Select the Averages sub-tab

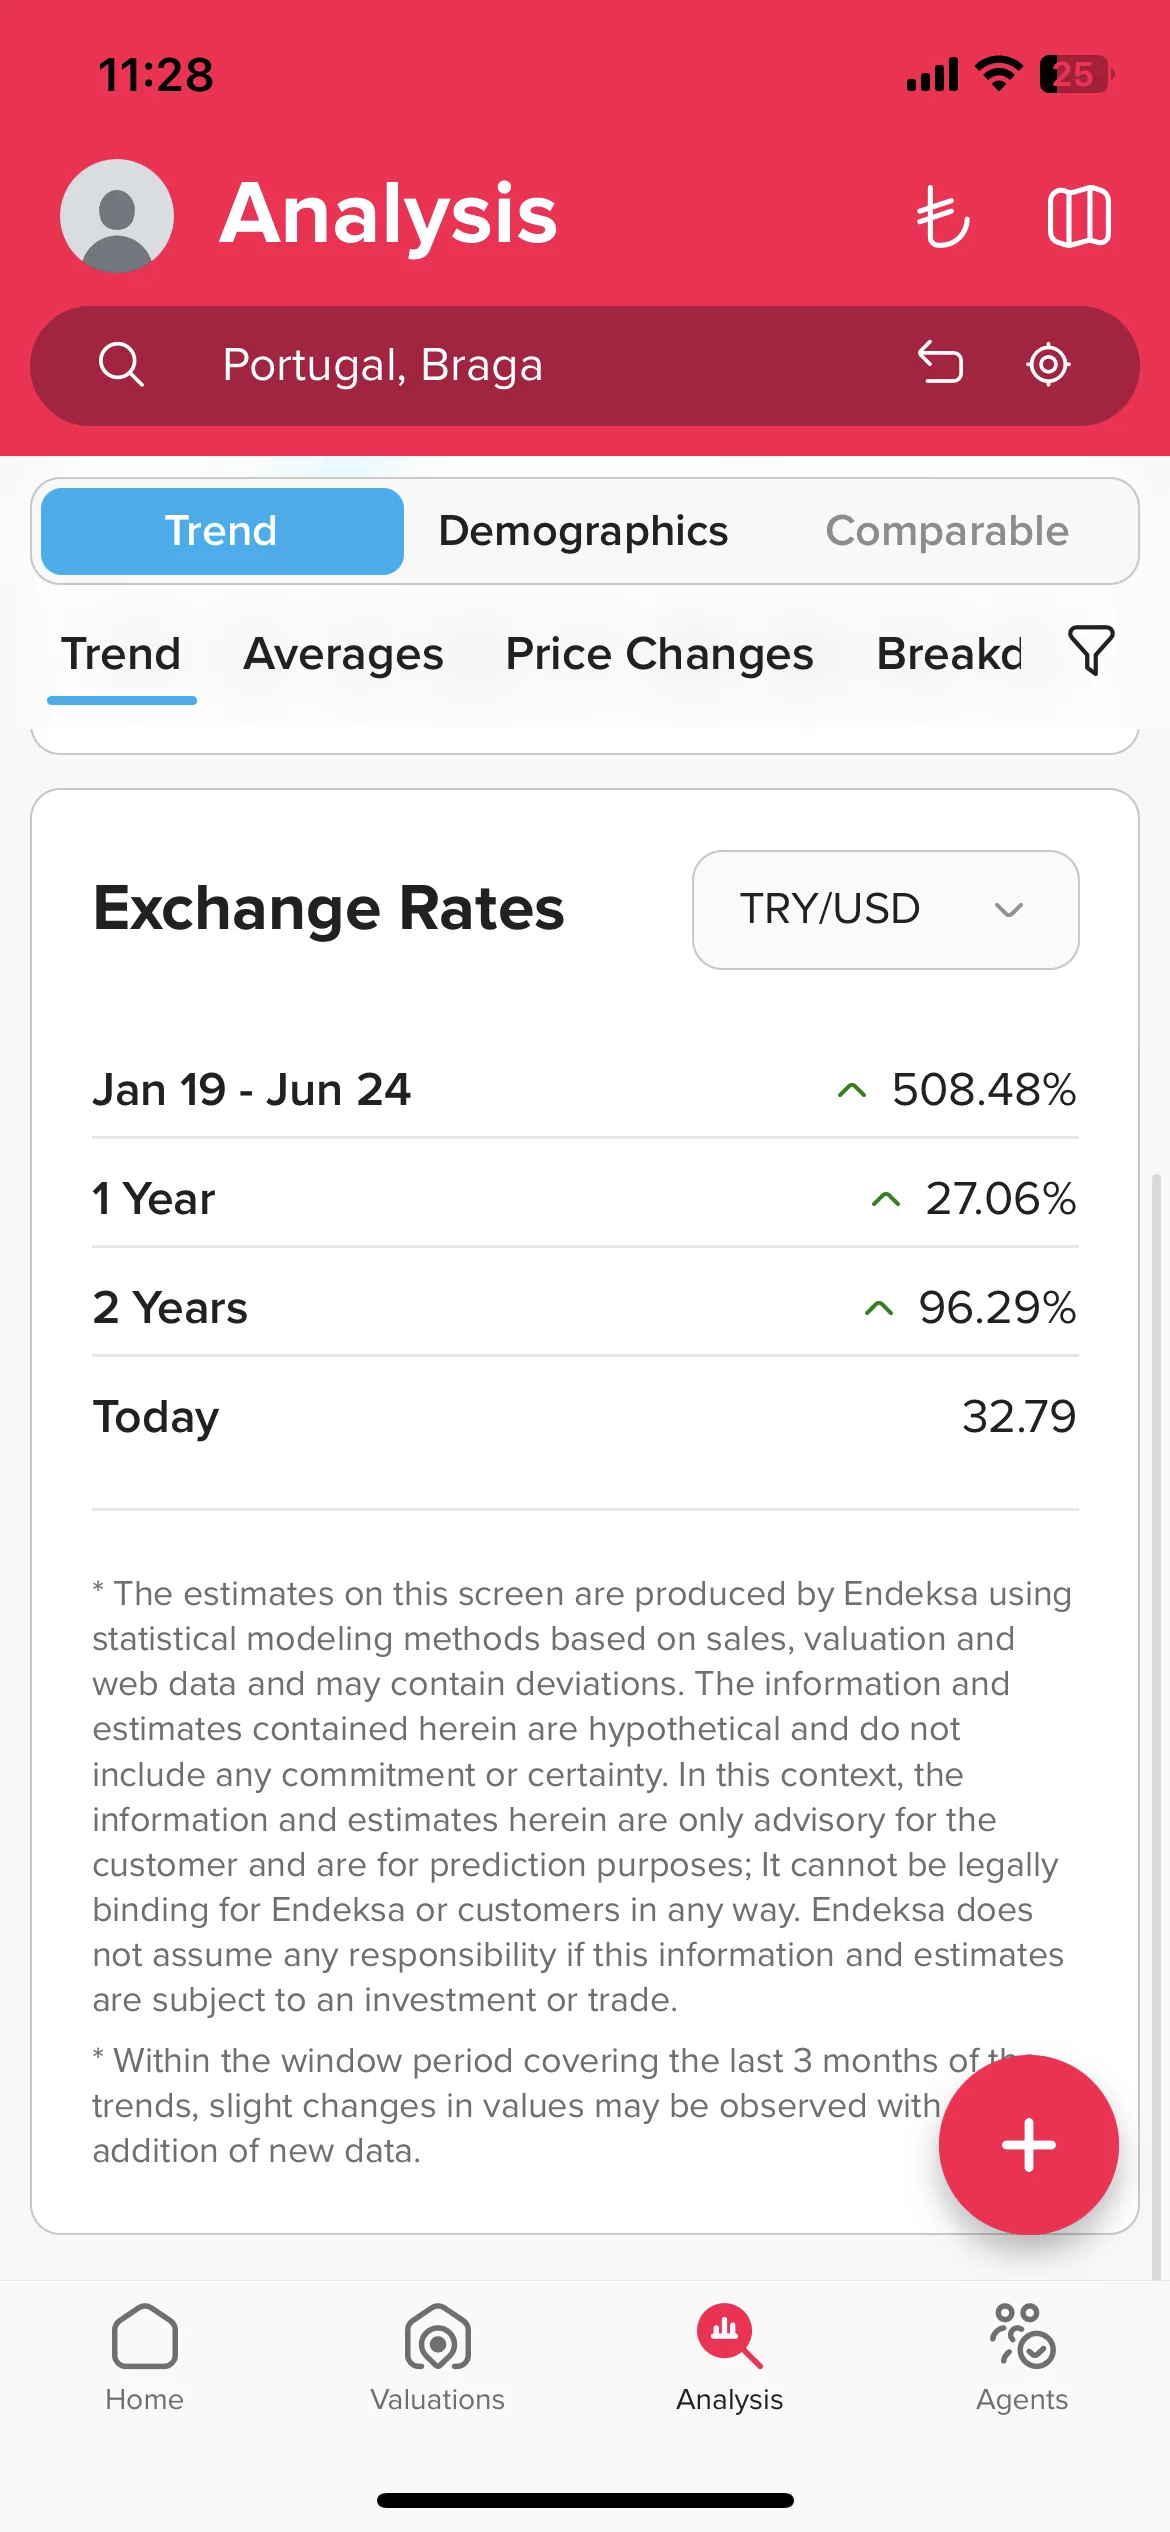343,655
